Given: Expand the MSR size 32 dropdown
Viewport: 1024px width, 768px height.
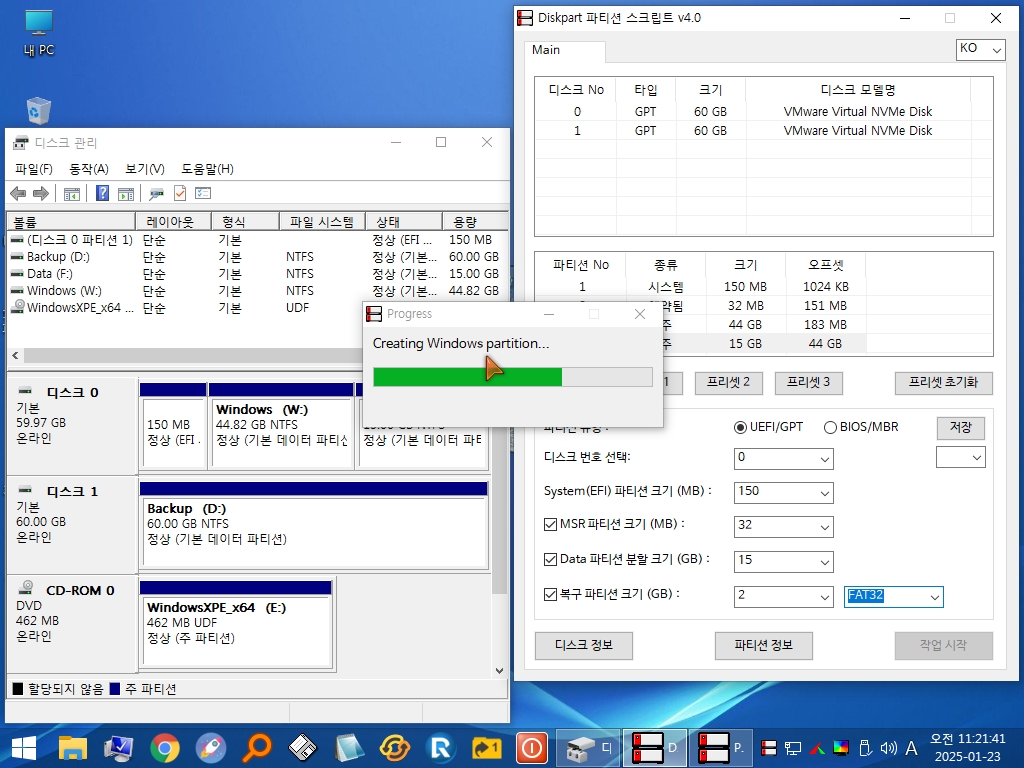Looking at the screenshot, I should coord(783,526).
